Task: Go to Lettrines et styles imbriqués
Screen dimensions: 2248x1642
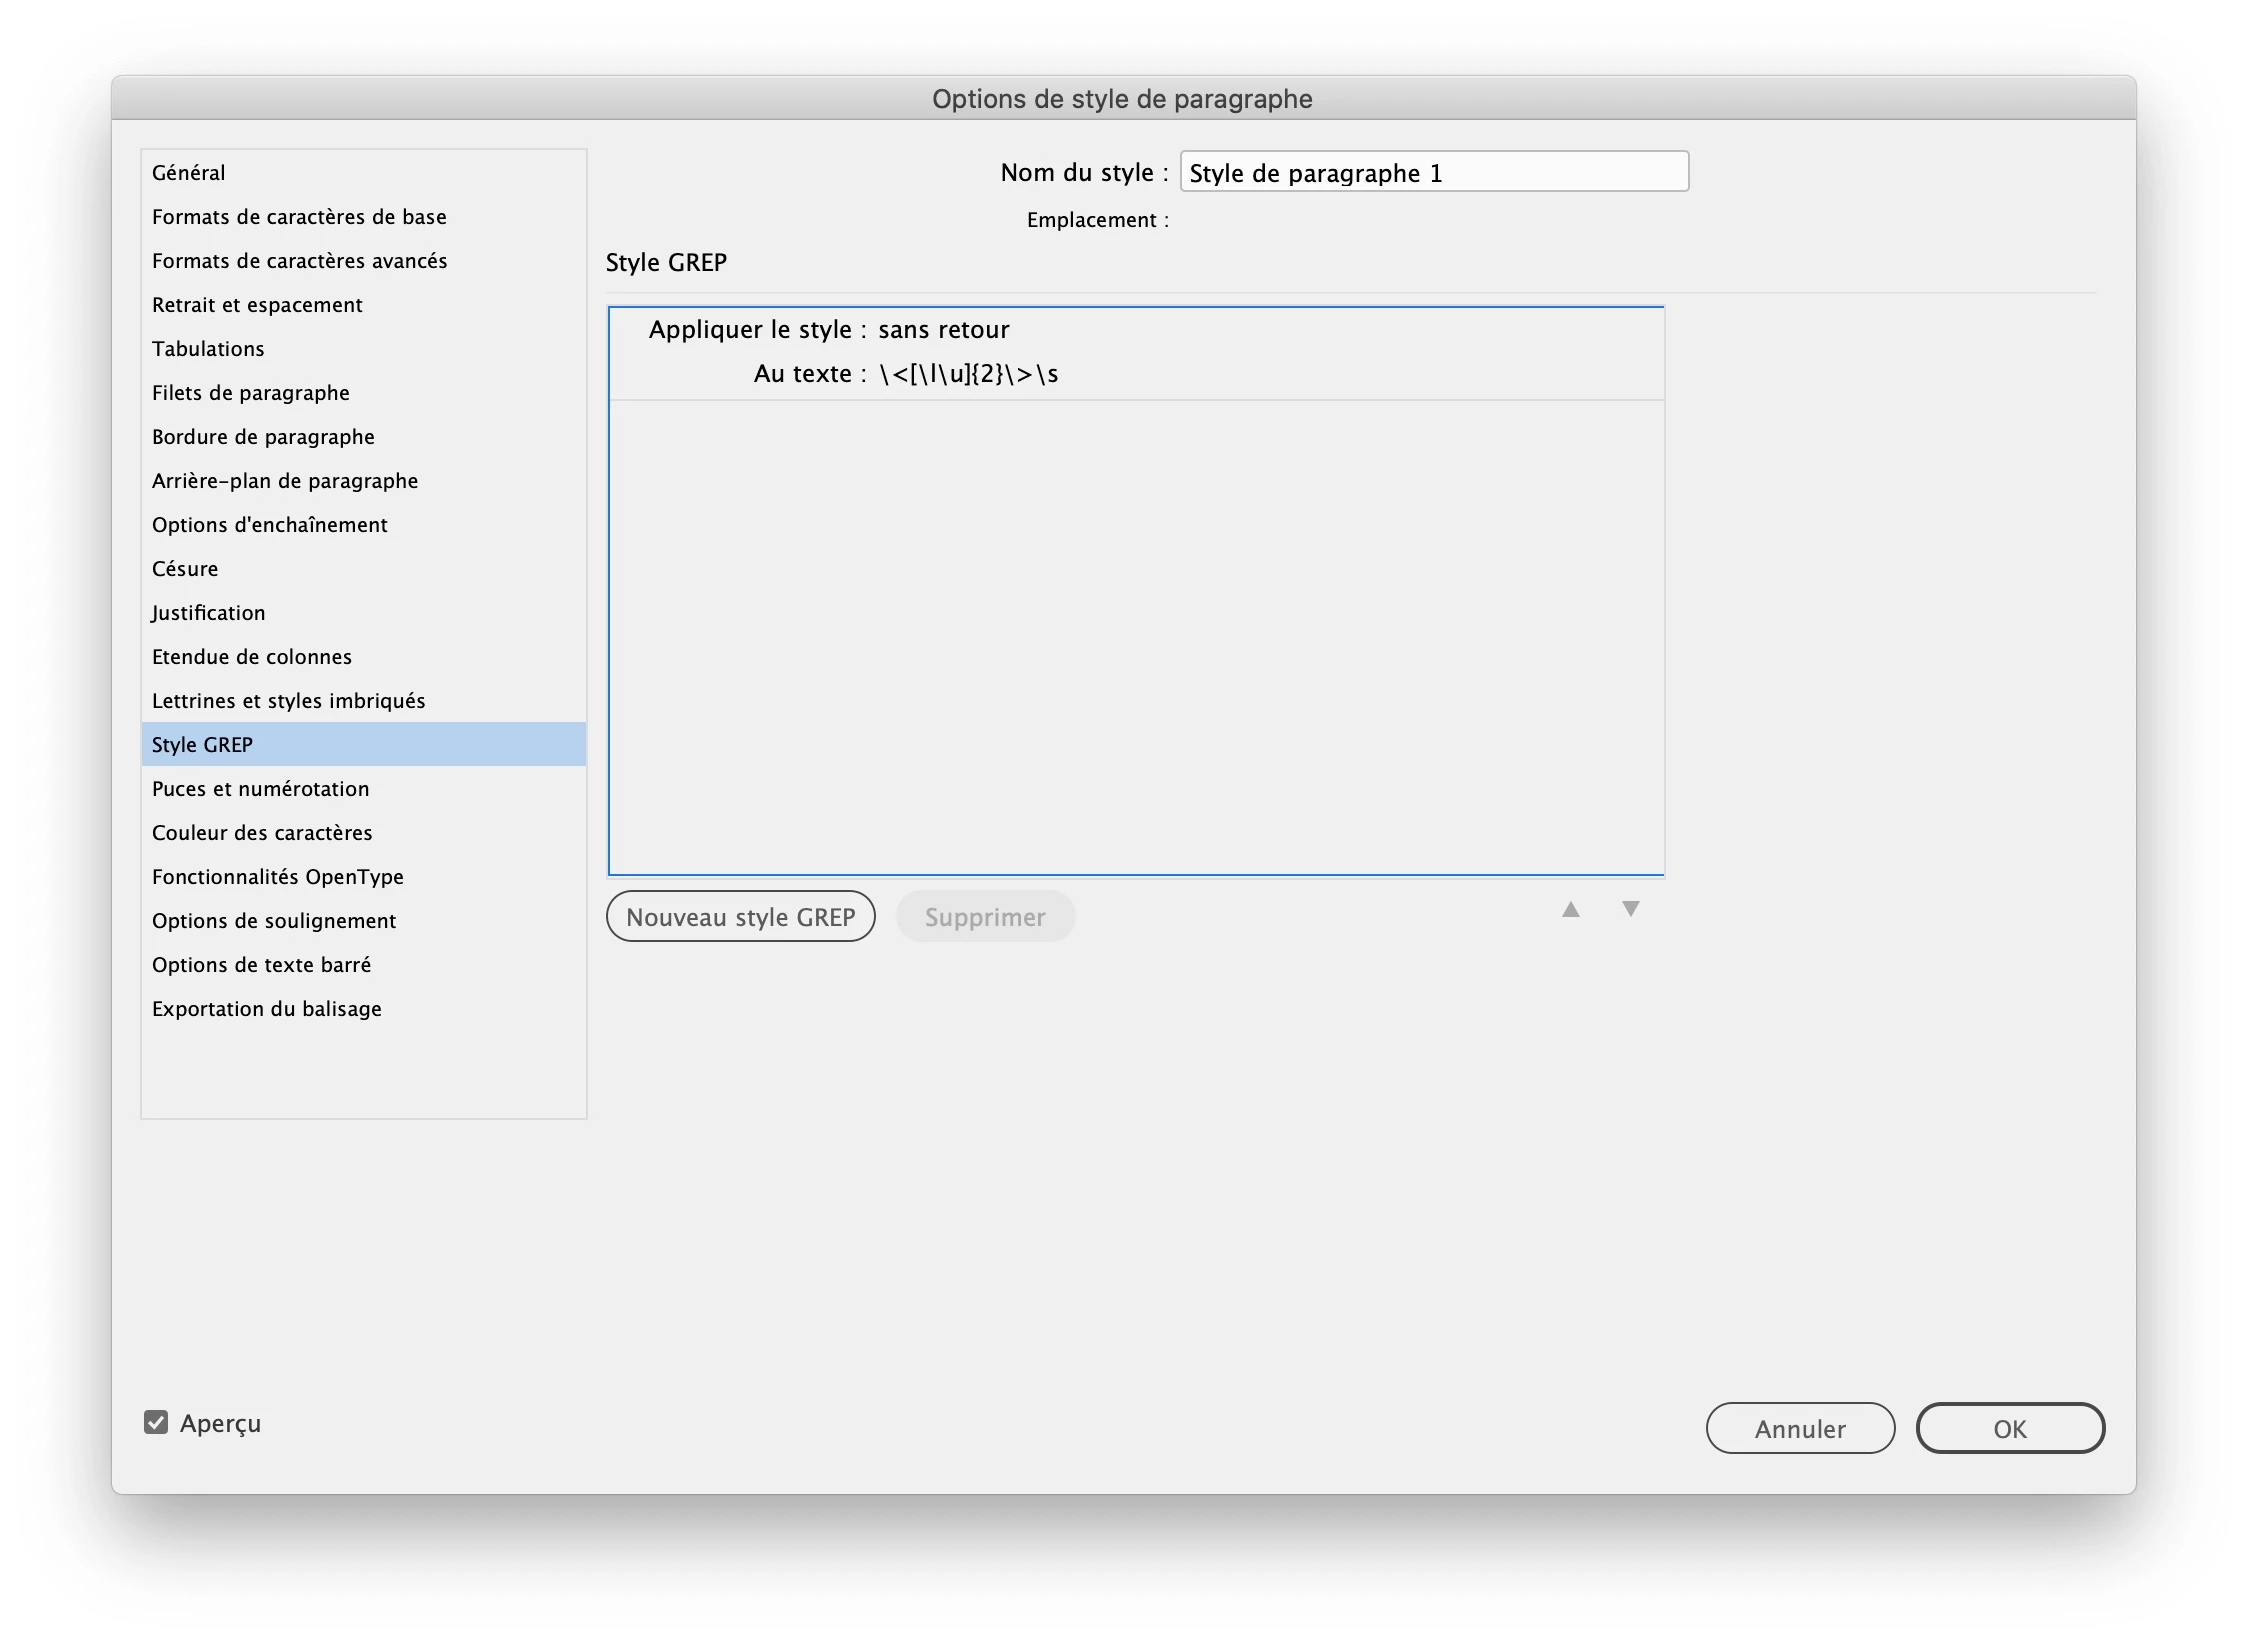Action: click(288, 700)
